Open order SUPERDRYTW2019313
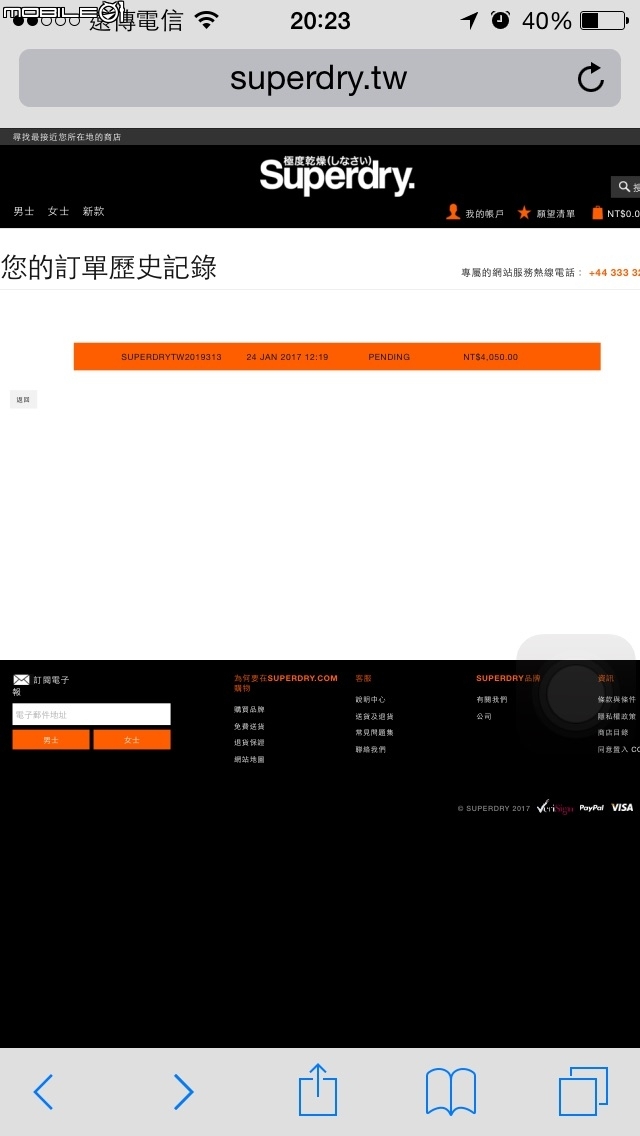640x1136 pixels. [x=171, y=357]
